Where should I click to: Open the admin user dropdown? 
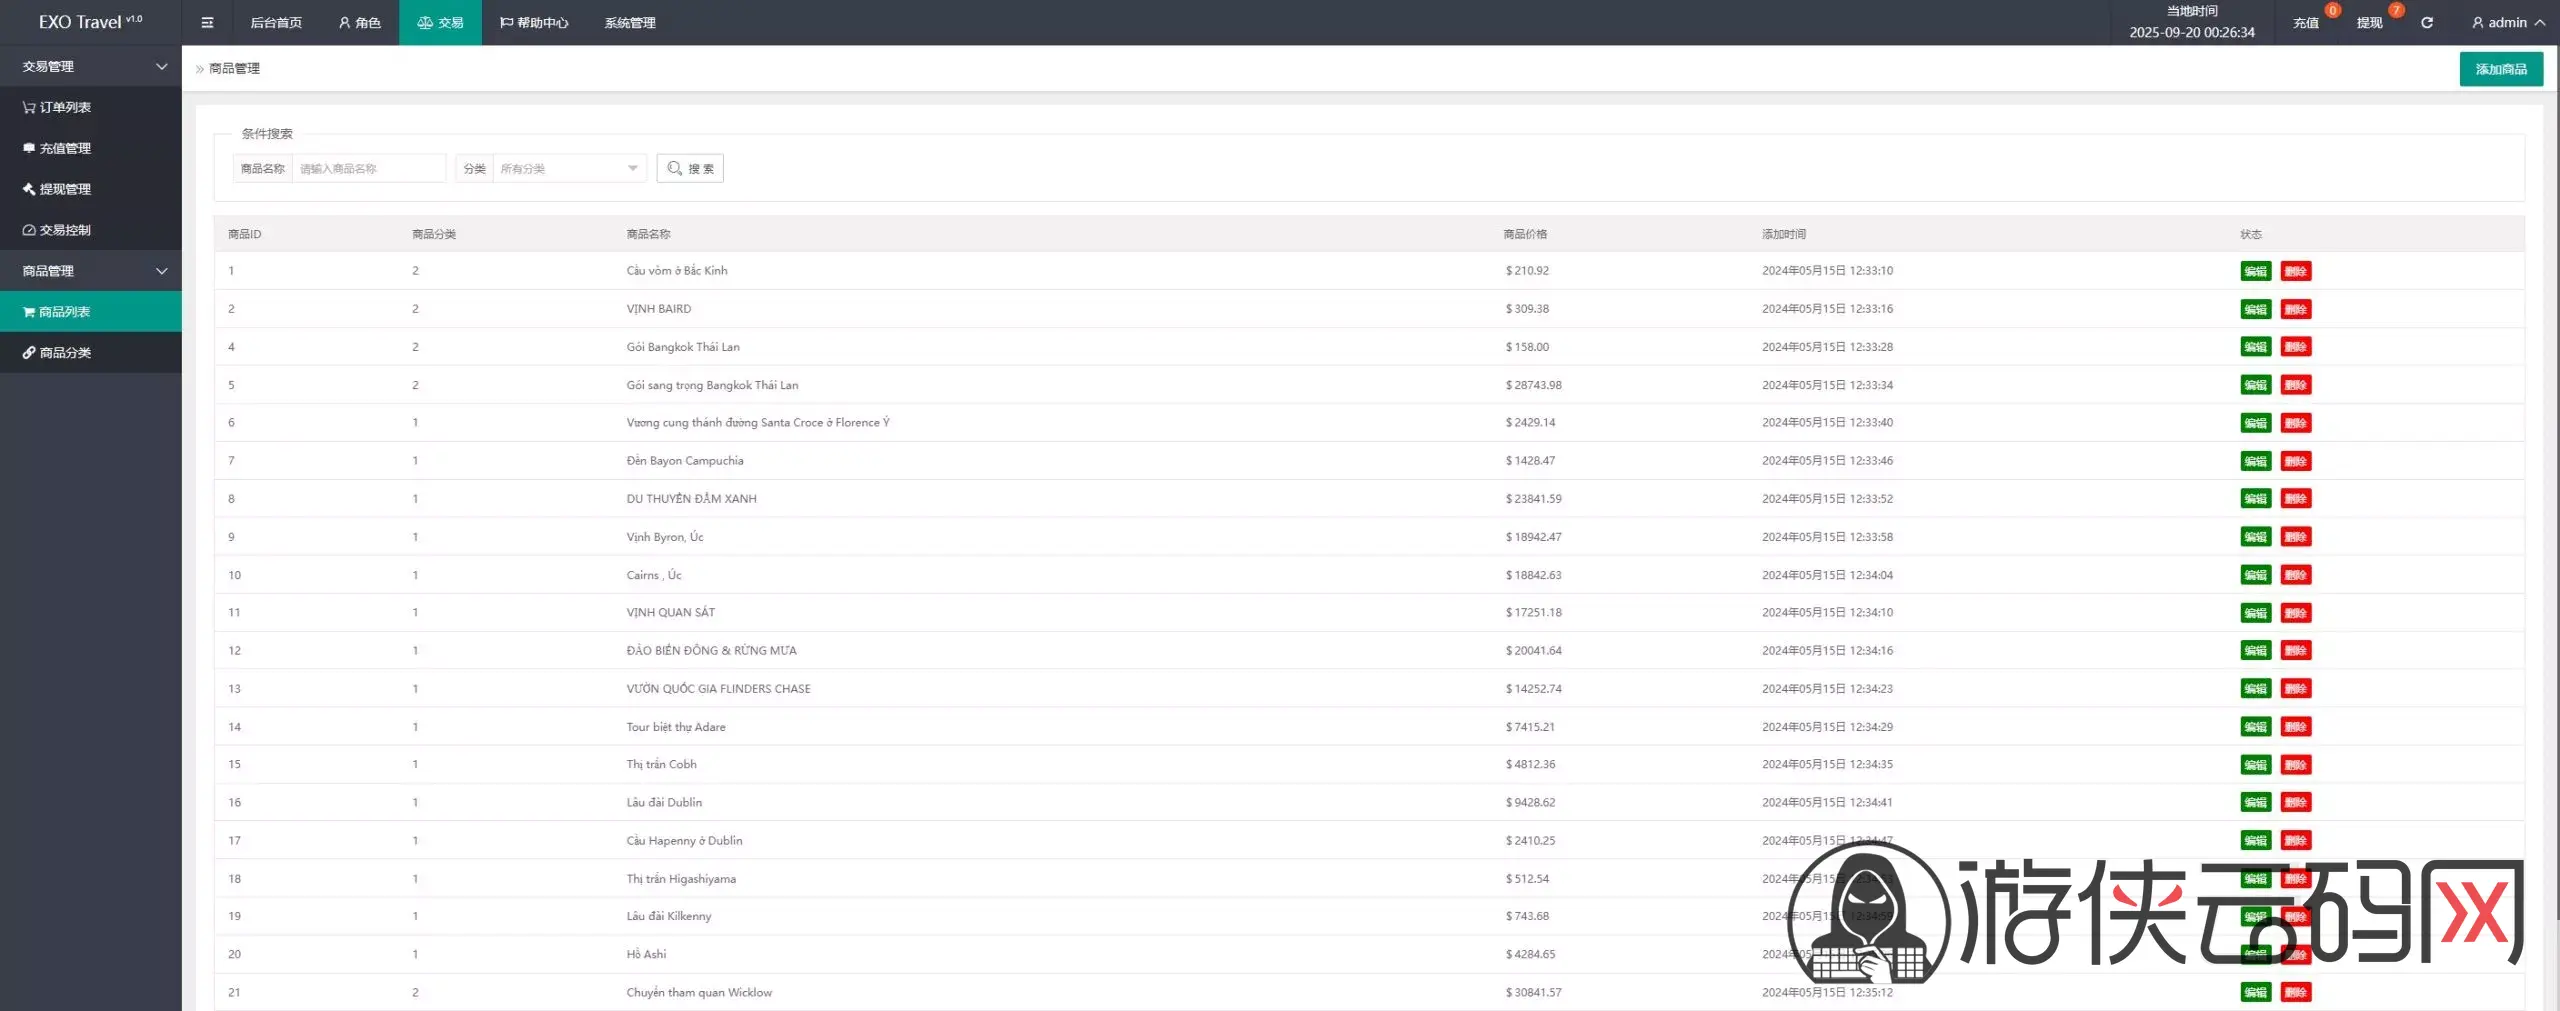(2508, 23)
